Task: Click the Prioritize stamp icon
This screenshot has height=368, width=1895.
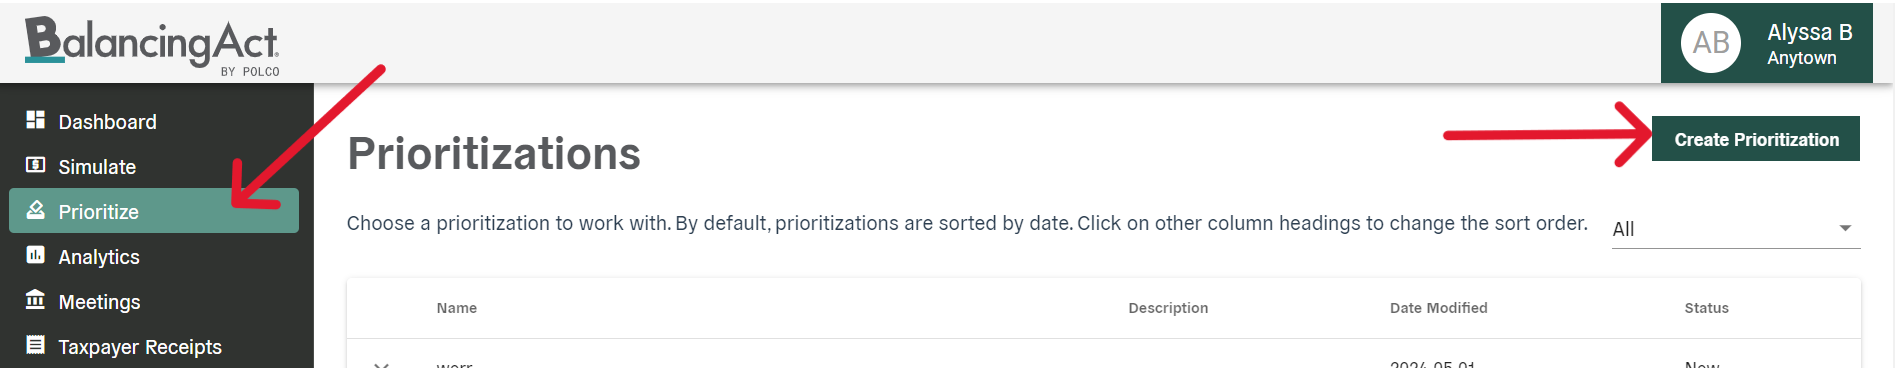Action: [36, 210]
